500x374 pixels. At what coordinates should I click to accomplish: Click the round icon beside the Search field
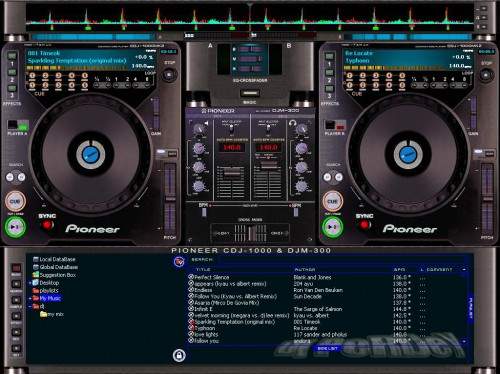(x=179, y=261)
